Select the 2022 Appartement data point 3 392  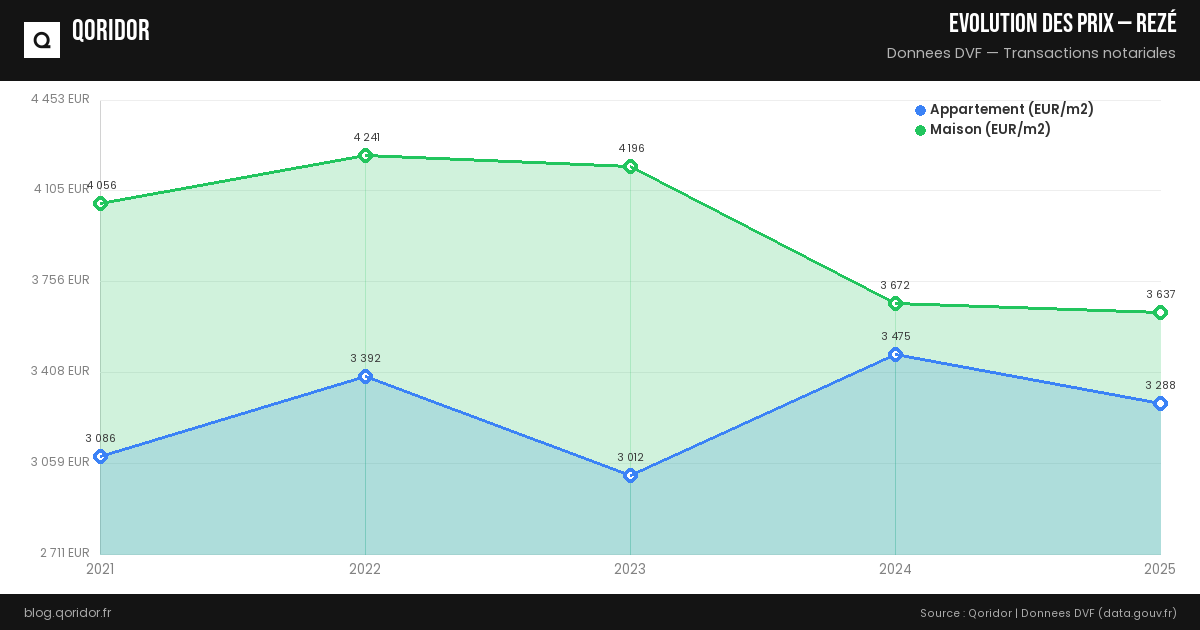pos(365,377)
